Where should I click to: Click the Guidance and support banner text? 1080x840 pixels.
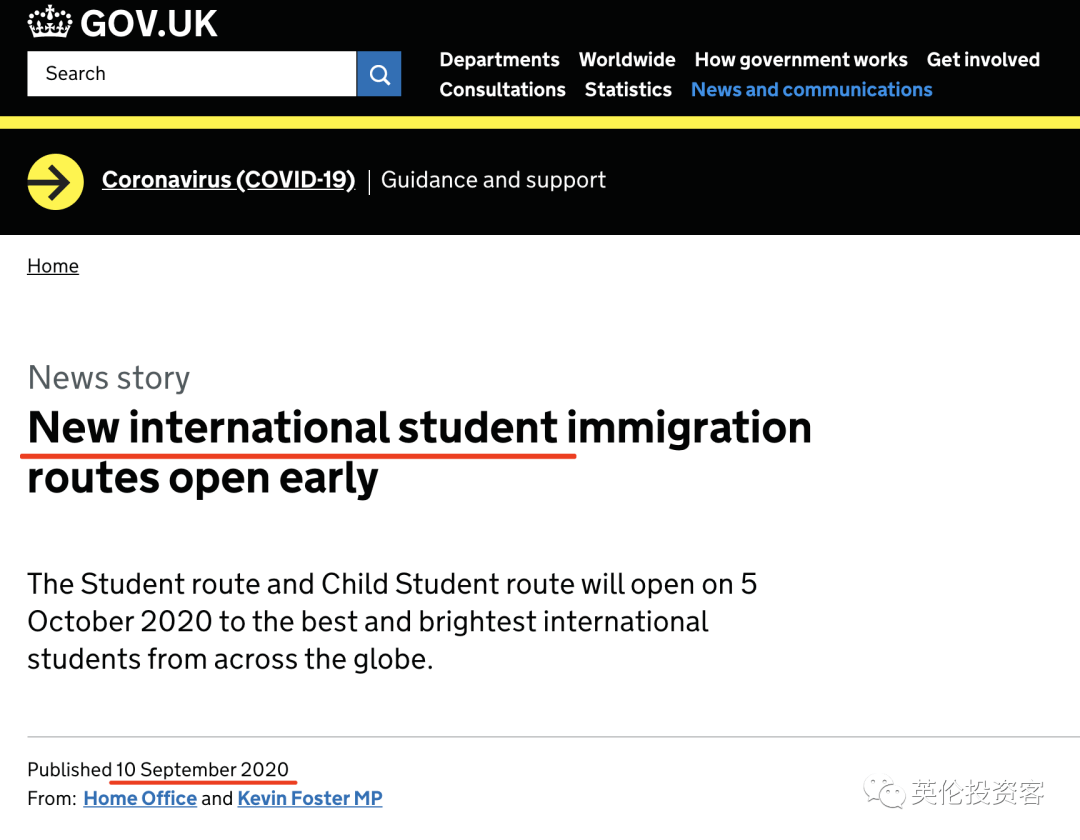[493, 179]
